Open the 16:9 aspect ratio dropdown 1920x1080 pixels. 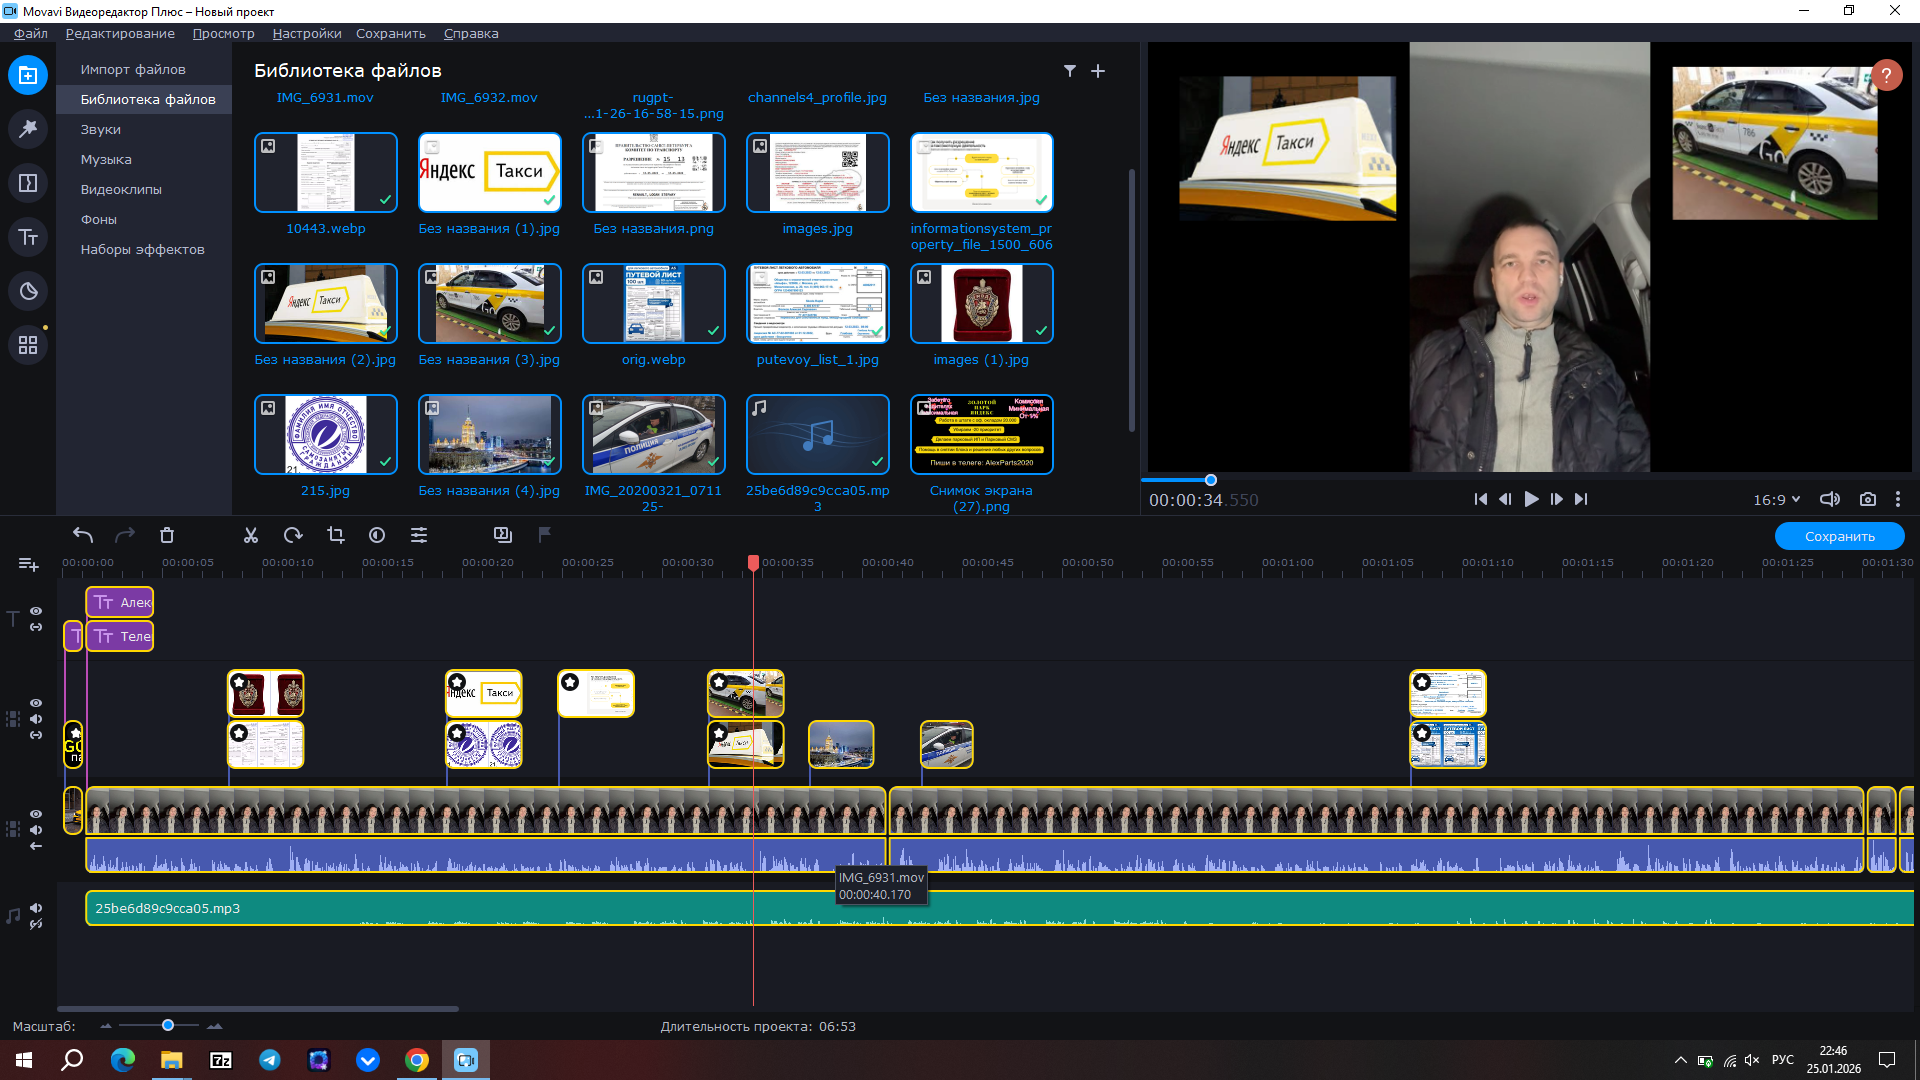(1776, 500)
